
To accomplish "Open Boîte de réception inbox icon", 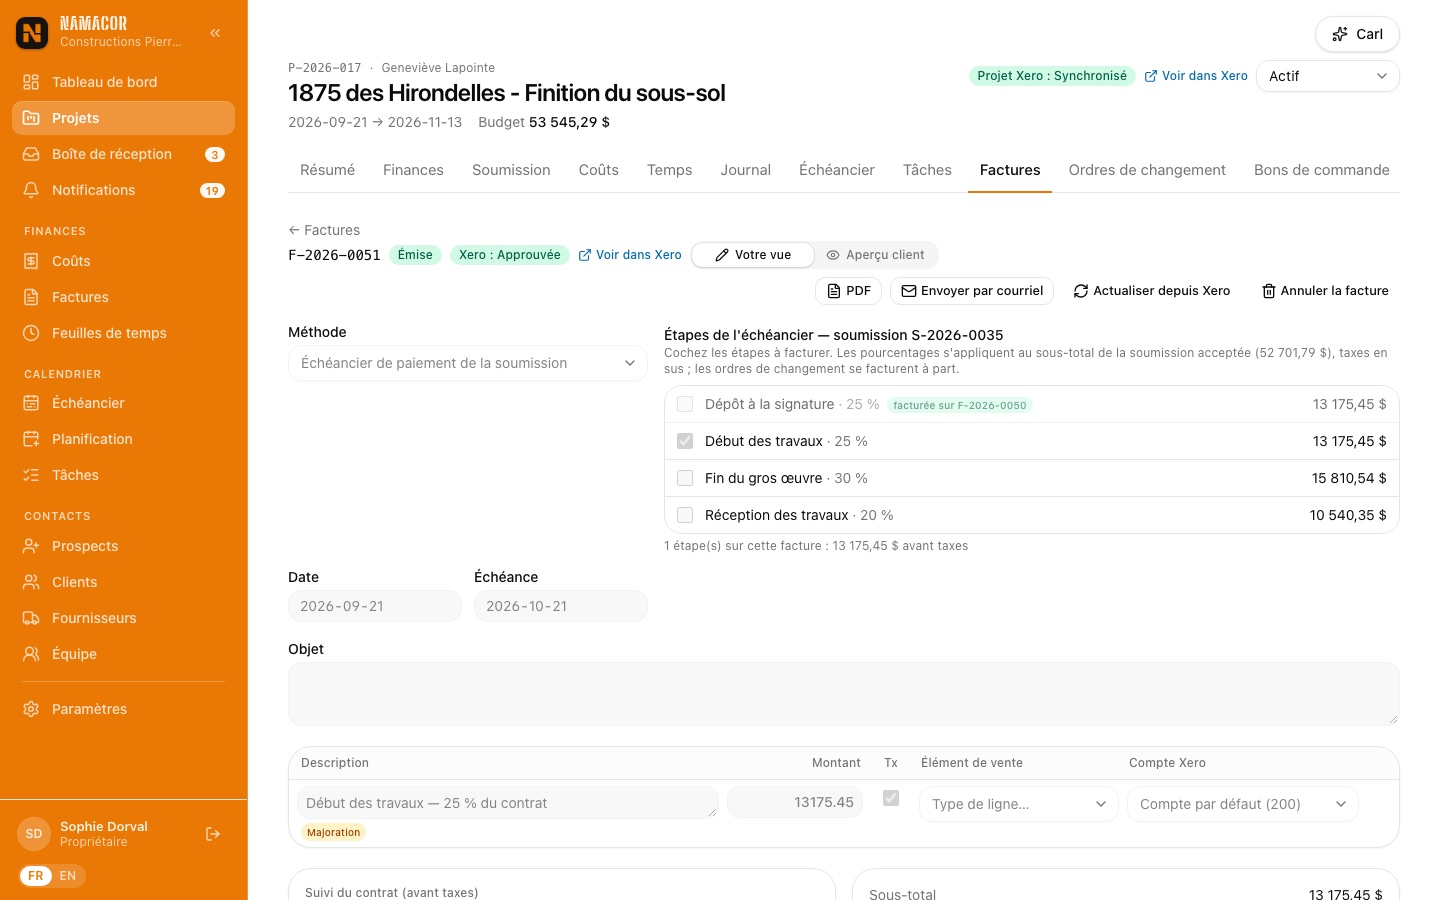I will (31, 154).
